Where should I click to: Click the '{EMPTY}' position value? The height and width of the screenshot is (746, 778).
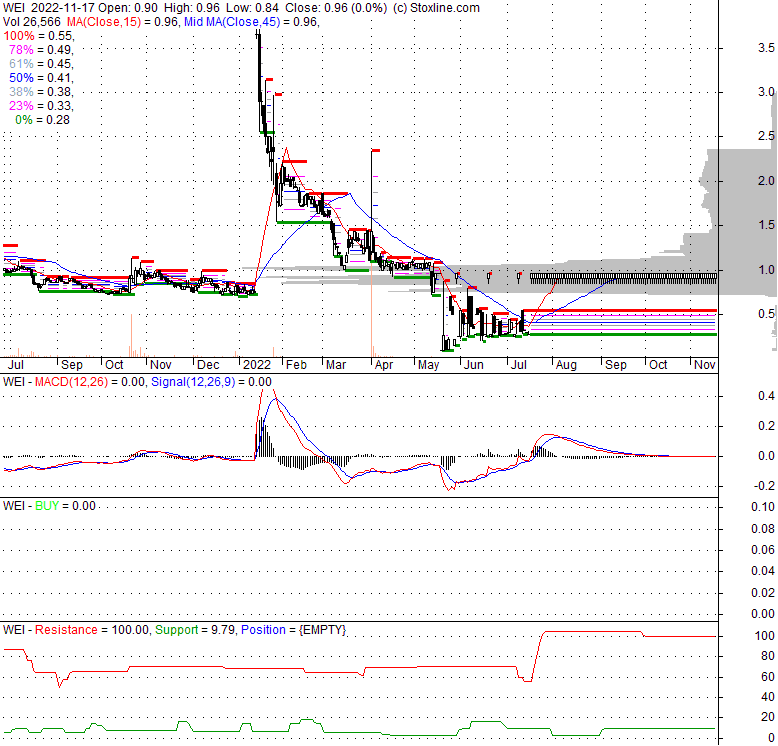pos(322,630)
